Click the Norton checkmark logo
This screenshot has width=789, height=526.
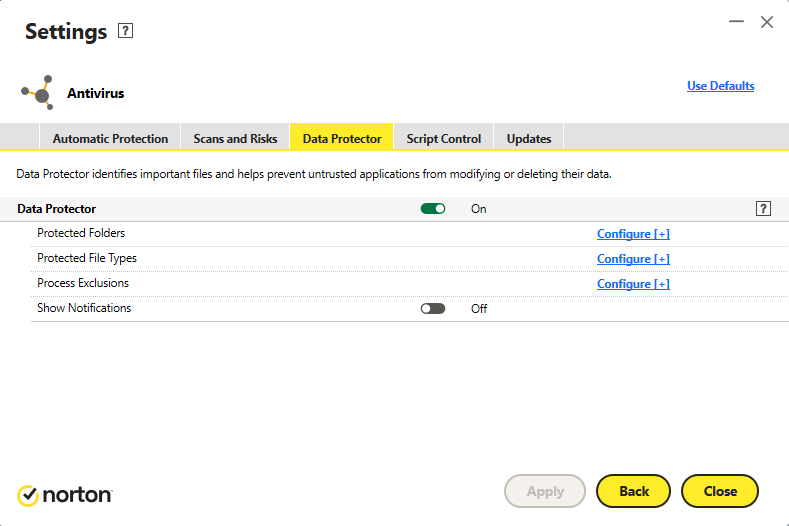pos(28,495)
